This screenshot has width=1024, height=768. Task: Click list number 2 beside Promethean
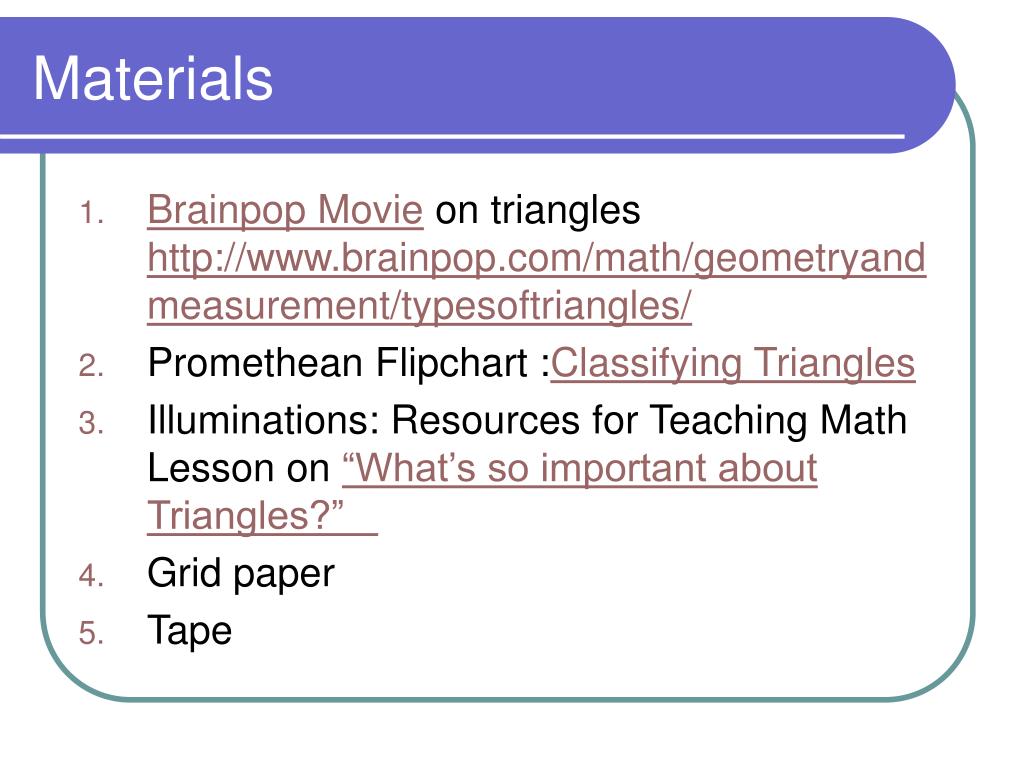pos(91,366)
